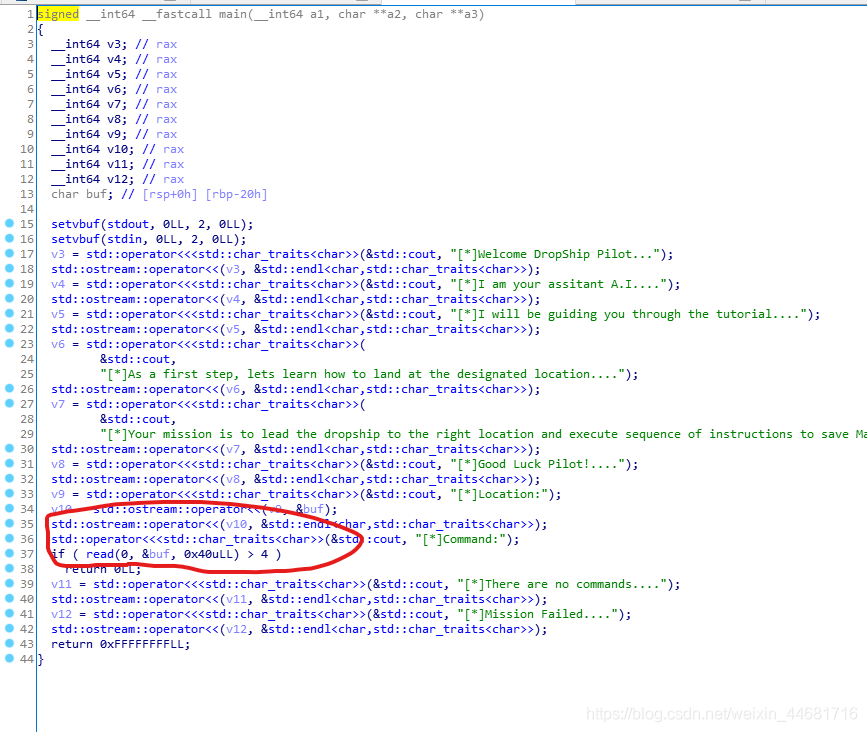Click string "[*]There are no commands...."
Image resolution: width=867 pixels, height=732 pixels.
pos(562,584)
